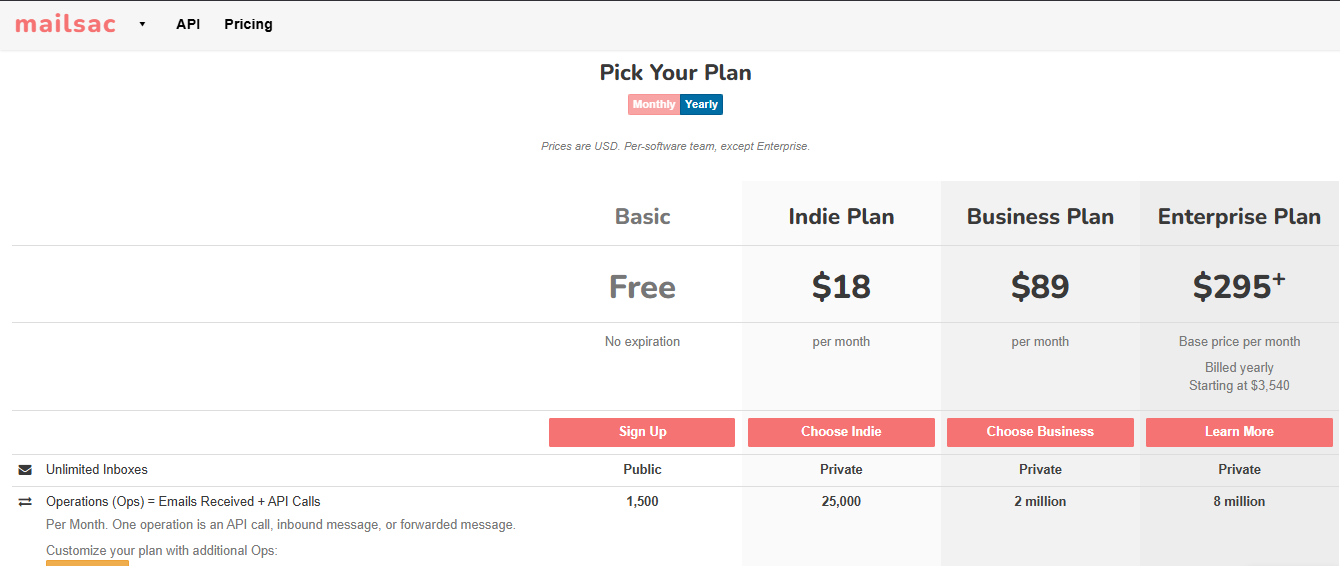Click the Choose Indie button

[841, 432]
